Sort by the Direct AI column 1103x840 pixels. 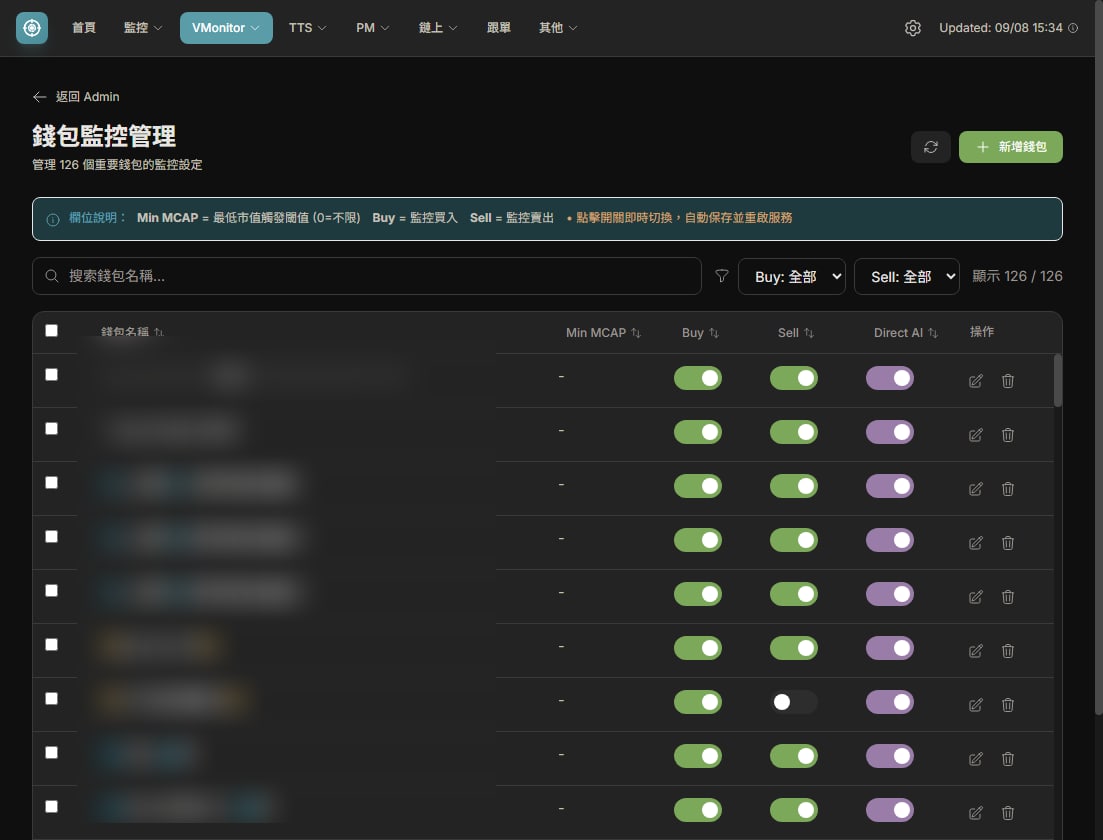click(x=905, y=333)
